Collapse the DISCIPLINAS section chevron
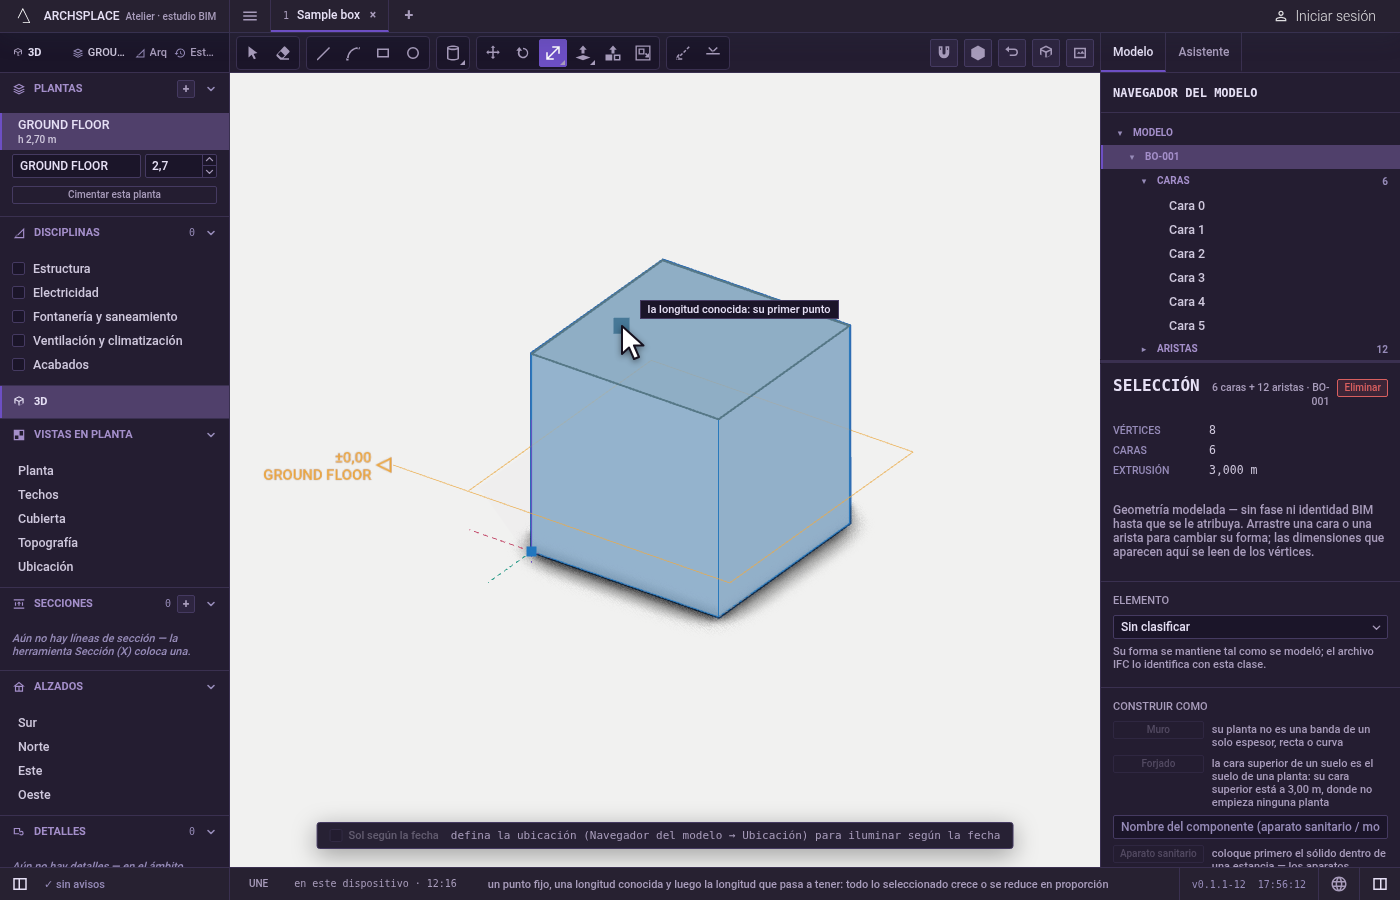The height and width of the screenshot is (900, 1400). point(211,233)
